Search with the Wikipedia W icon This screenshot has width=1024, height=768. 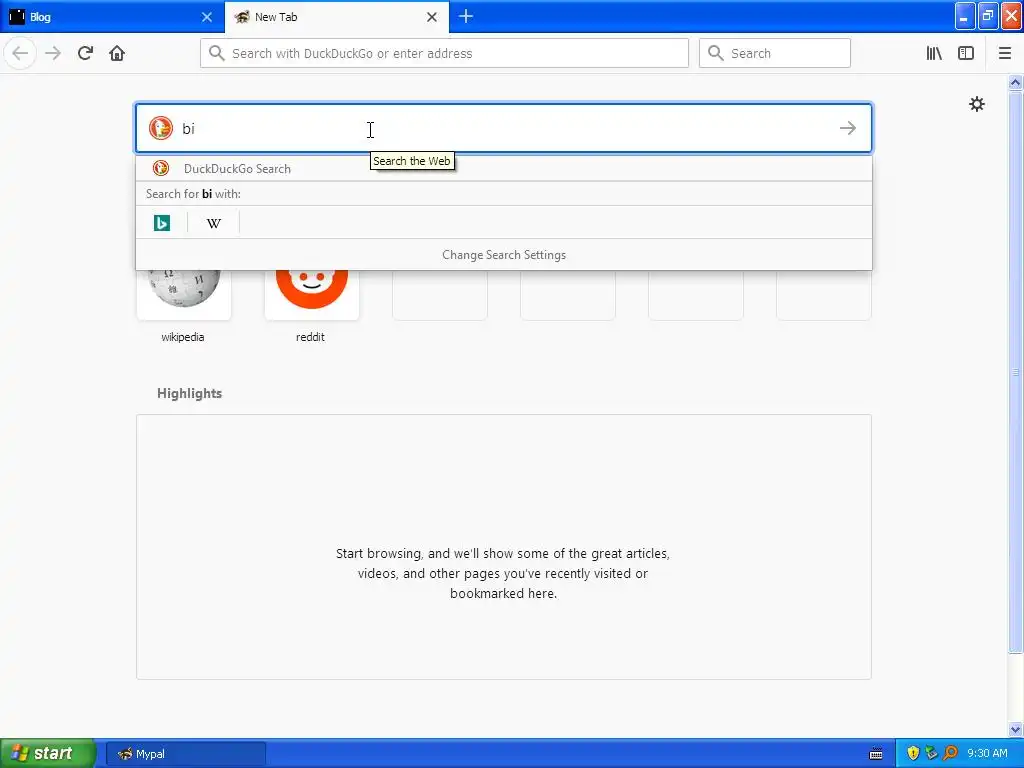pyautogui.click(x=214, y=223)
